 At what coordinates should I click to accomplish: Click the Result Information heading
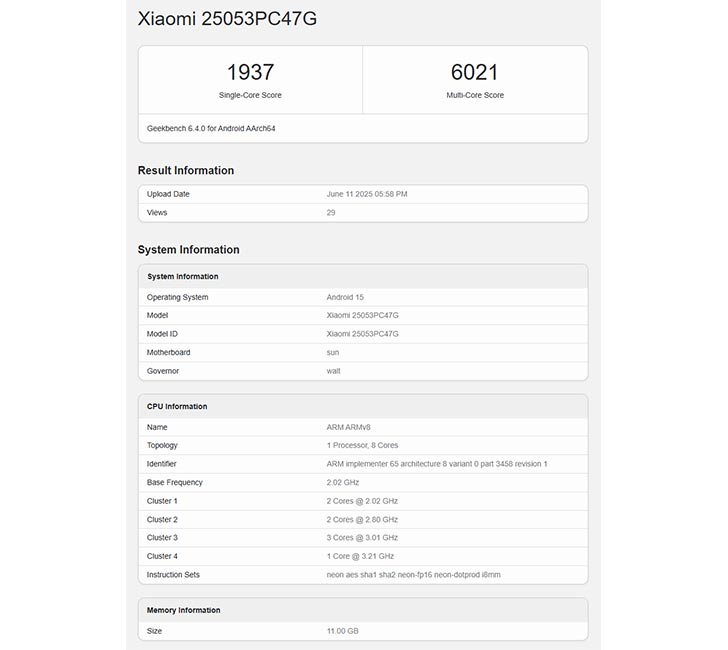pyautogui.click(x=186, y=170)
